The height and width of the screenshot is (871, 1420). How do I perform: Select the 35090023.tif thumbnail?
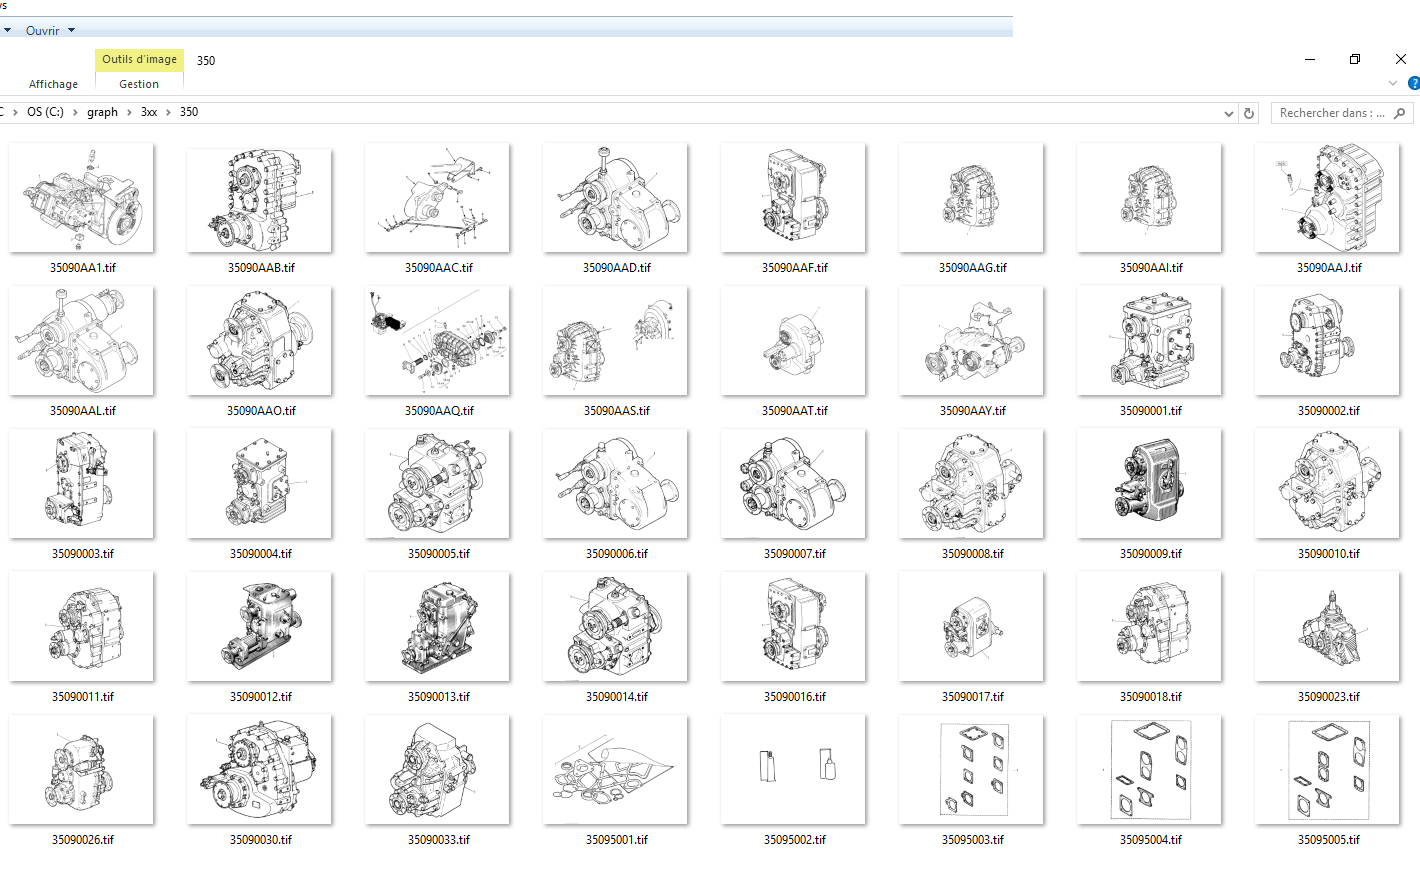coord(1327,626)
